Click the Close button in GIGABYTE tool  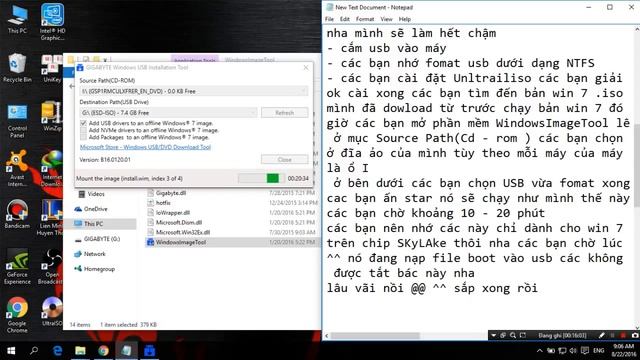(284, 159)
